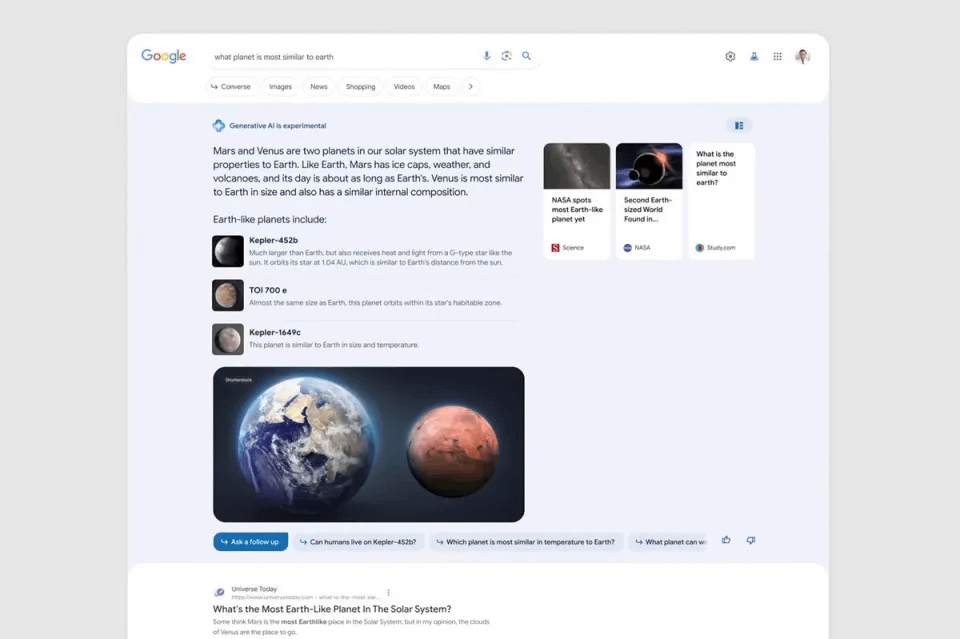Open Search Labs flask icon

[x=754, y=57]
